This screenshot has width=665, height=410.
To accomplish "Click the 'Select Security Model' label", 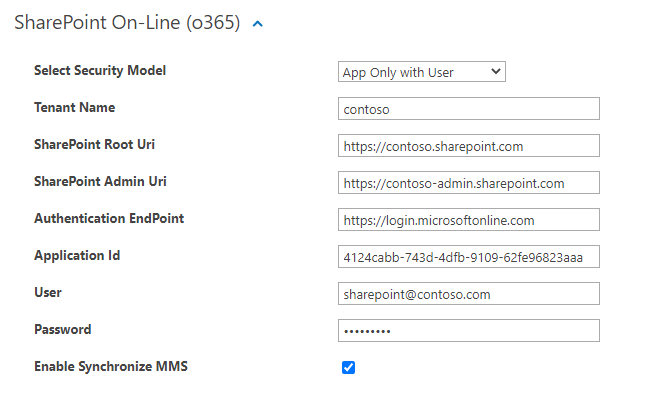I will coord(100,71).
